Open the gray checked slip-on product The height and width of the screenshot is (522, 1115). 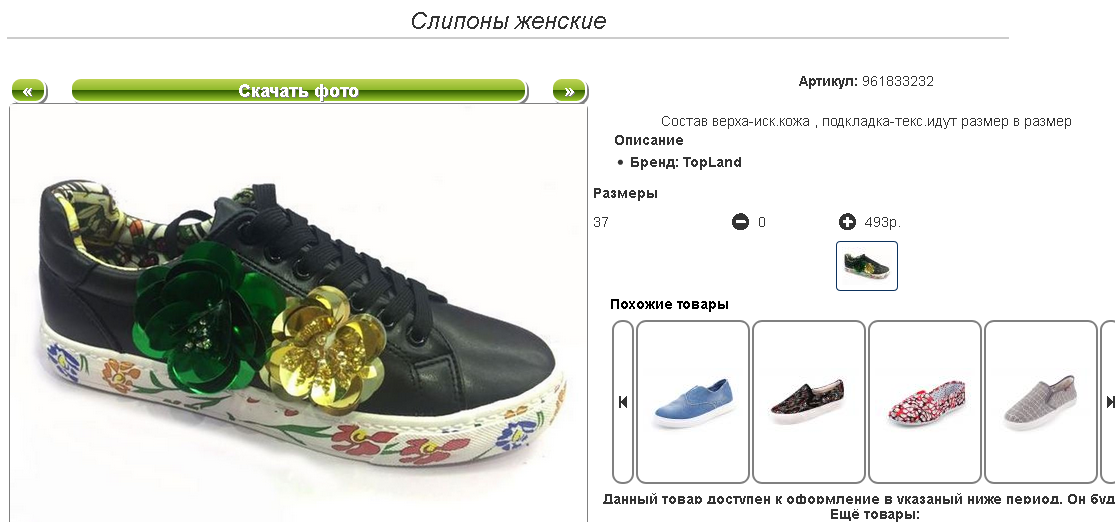click(1040, 402)
